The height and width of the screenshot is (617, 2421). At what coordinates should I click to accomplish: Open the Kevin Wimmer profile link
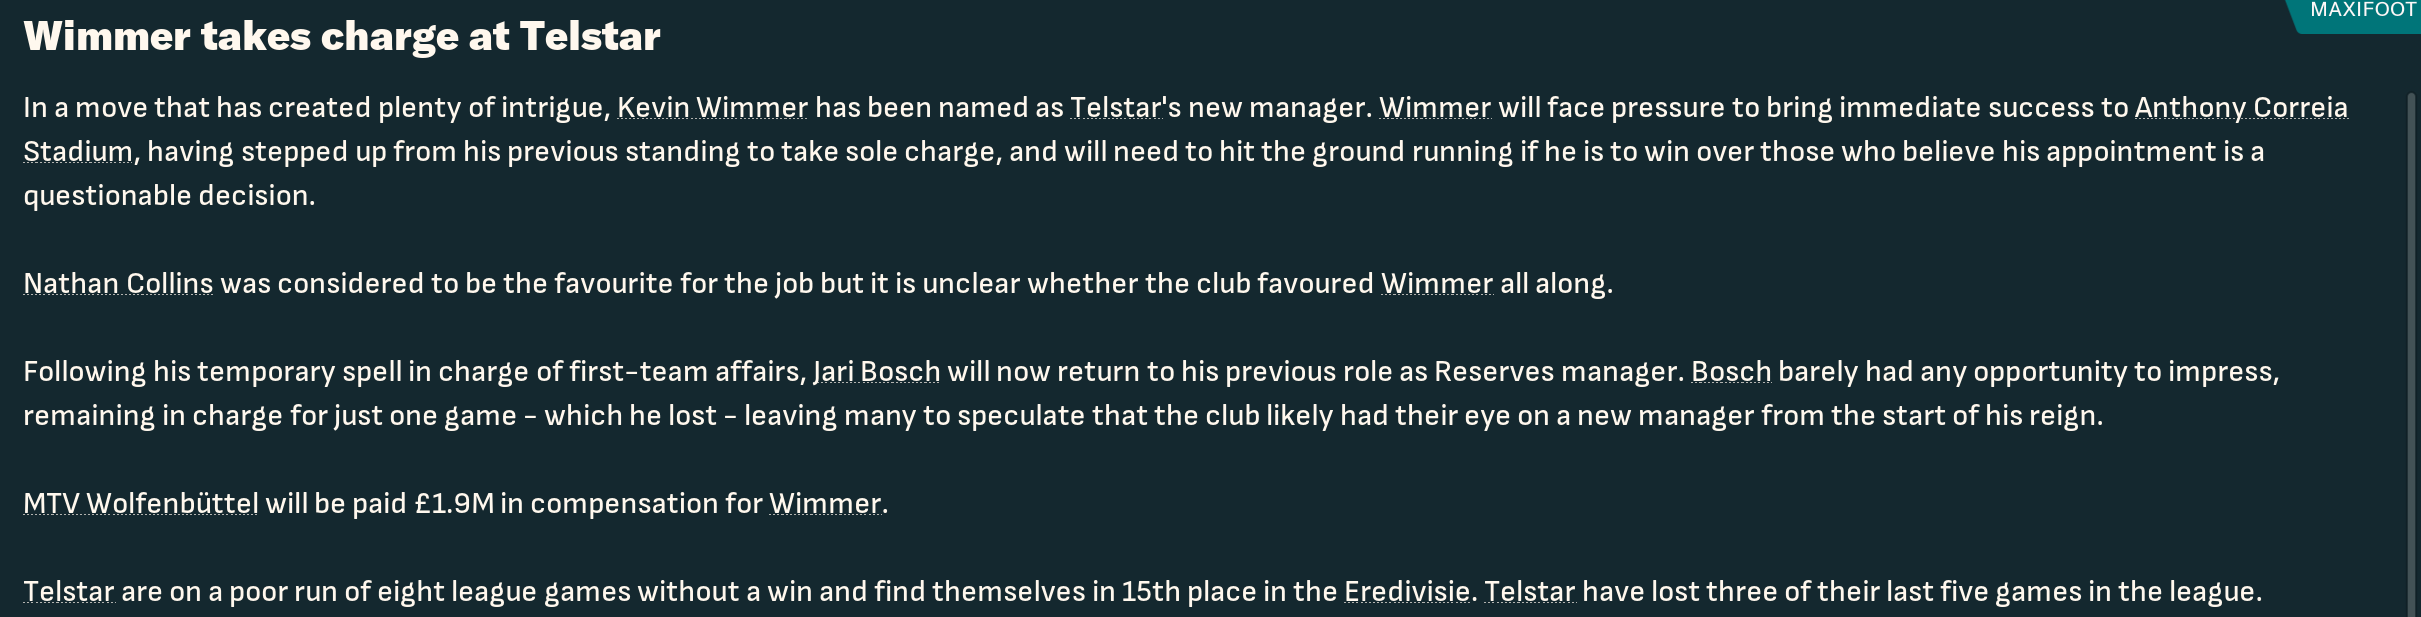click(712, 108)
